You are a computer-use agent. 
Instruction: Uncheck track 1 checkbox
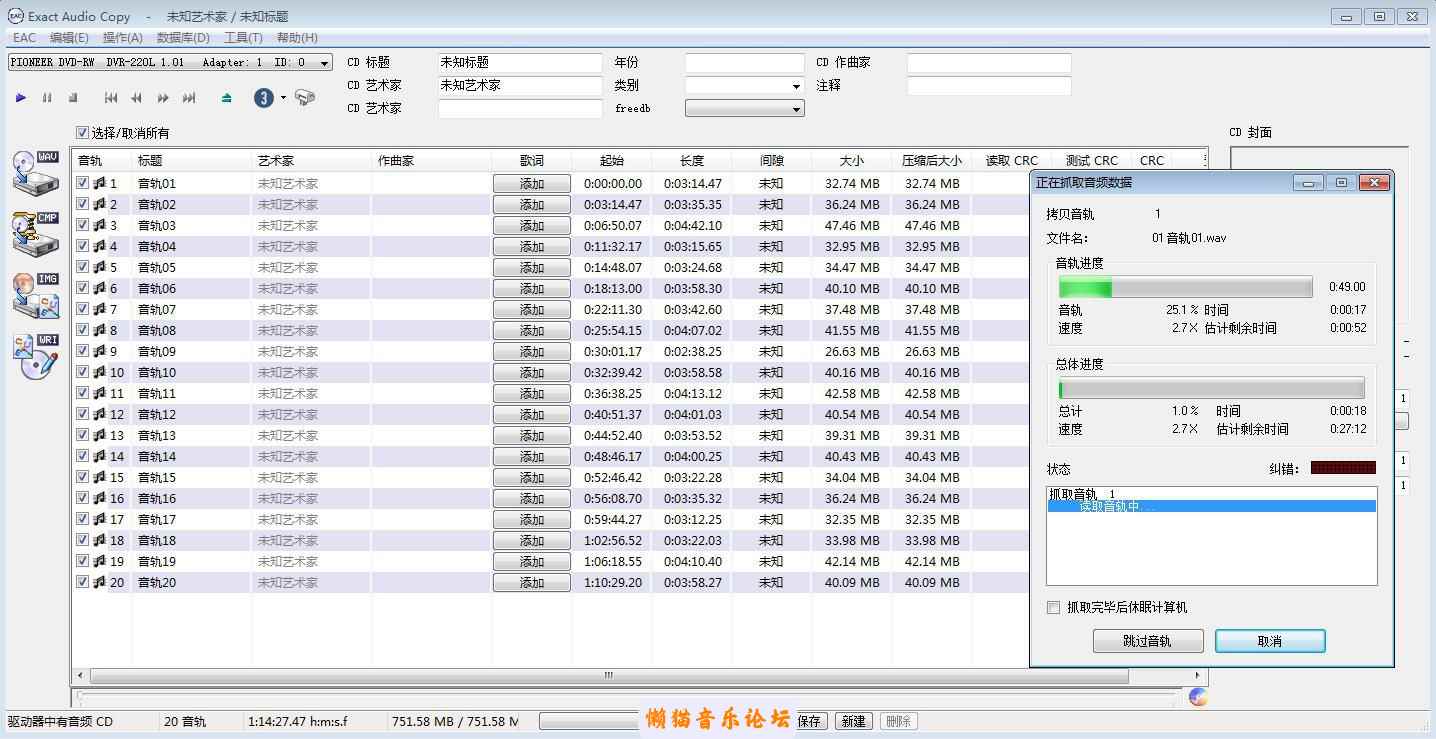tap(83, 183)
